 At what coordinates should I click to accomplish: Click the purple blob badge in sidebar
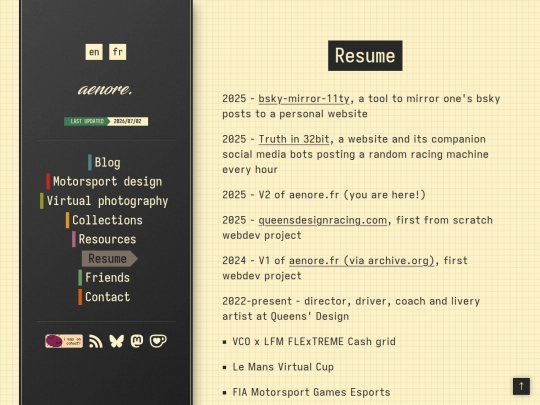(64, 341)
